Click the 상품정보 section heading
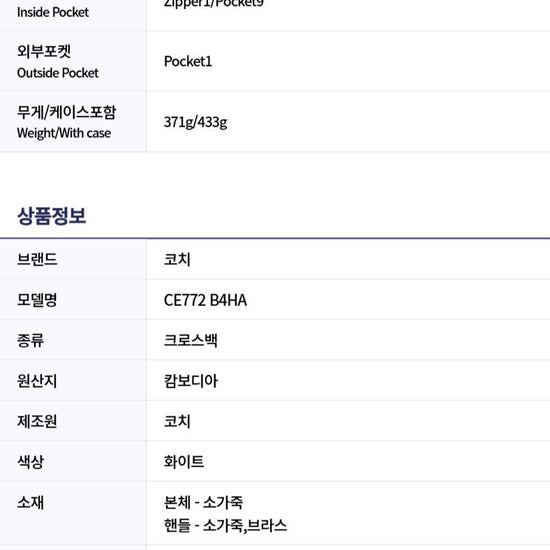This screenshot has width=550, height=550. (x=52, y=216)
